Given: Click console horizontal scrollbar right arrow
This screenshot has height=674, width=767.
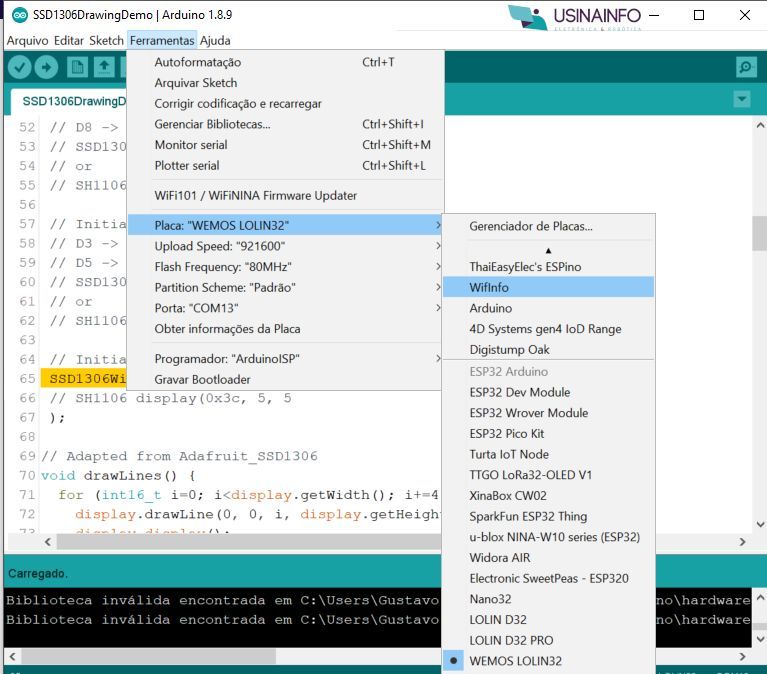Looking at the screenshot, I should pyautogui.click(x=743, y=656).
